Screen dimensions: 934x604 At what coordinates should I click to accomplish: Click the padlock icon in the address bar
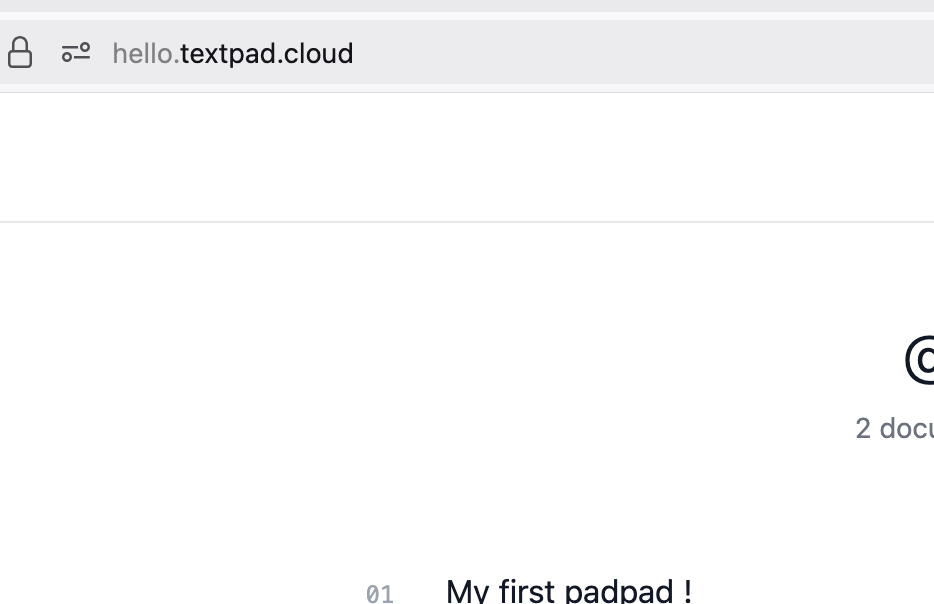click(x=19, y=53)
